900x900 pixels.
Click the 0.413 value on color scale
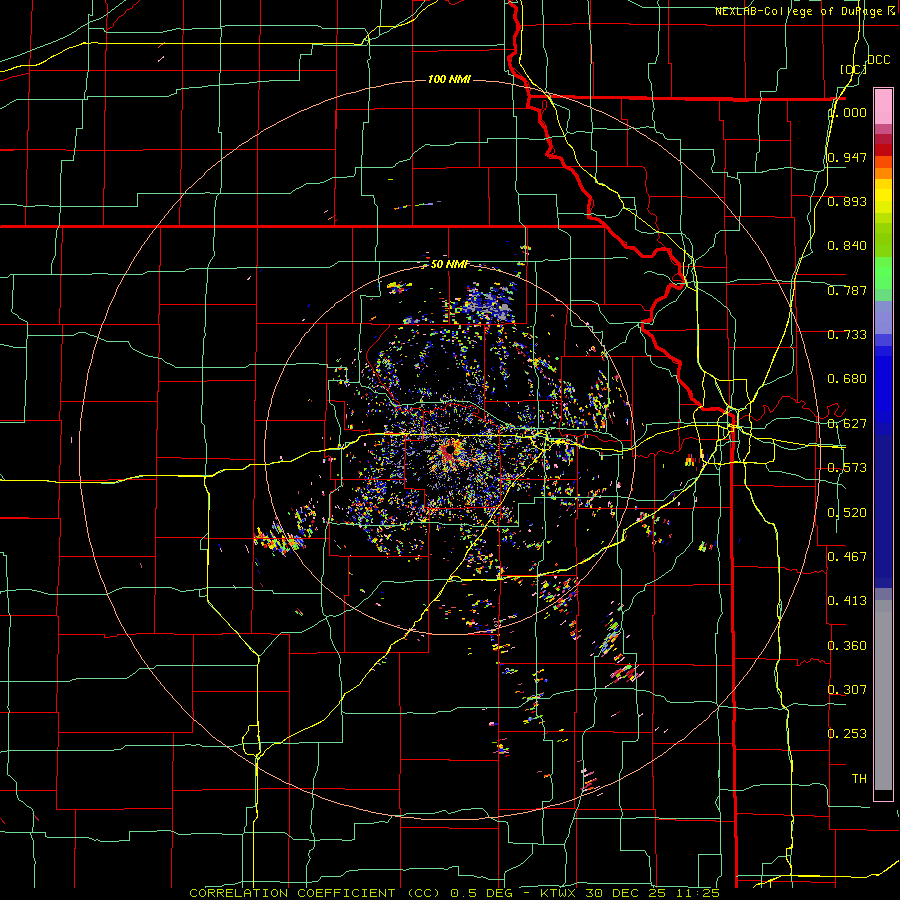(847, 601)
